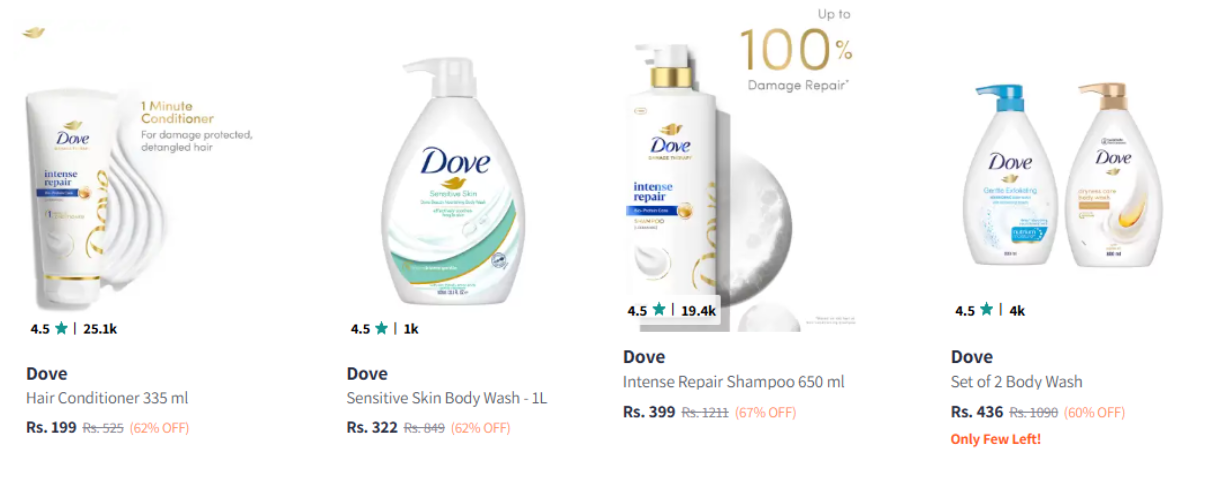Click the star icon on Intense Repair Shampoo rating

tap(659, 310)
